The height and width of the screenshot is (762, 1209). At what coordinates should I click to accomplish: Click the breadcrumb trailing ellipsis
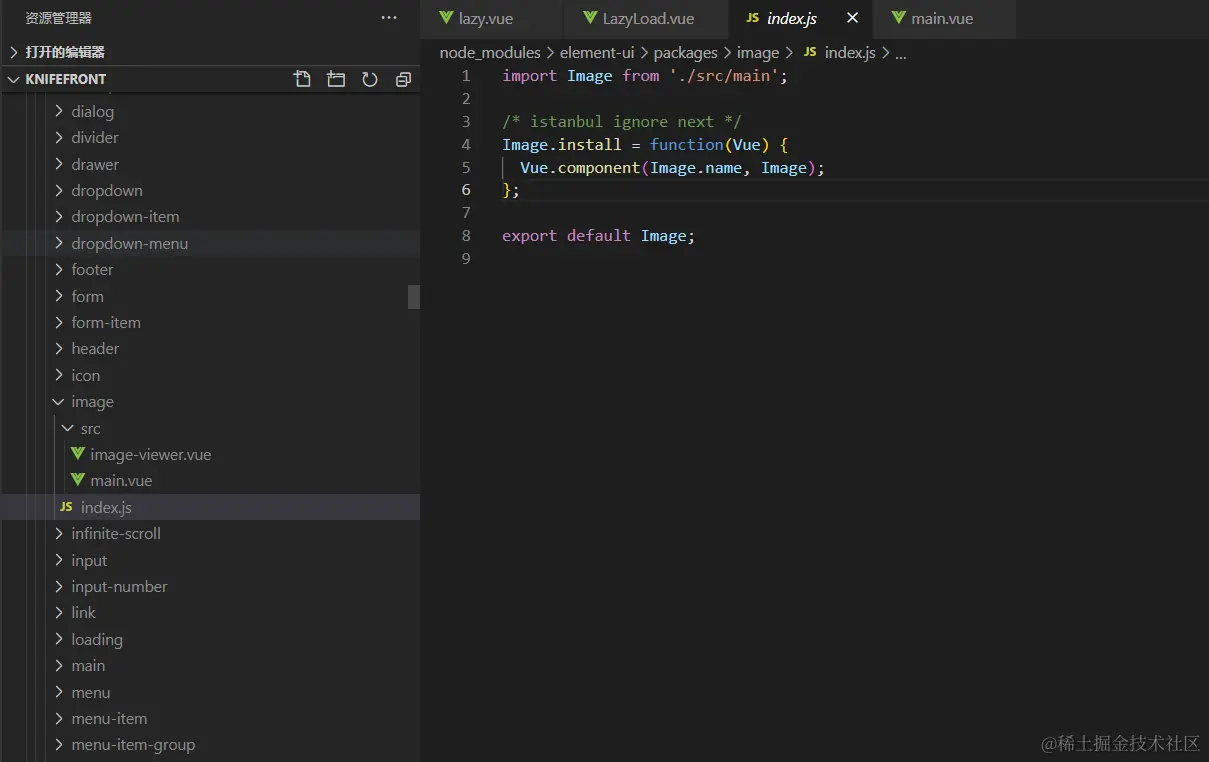[900, 53]
